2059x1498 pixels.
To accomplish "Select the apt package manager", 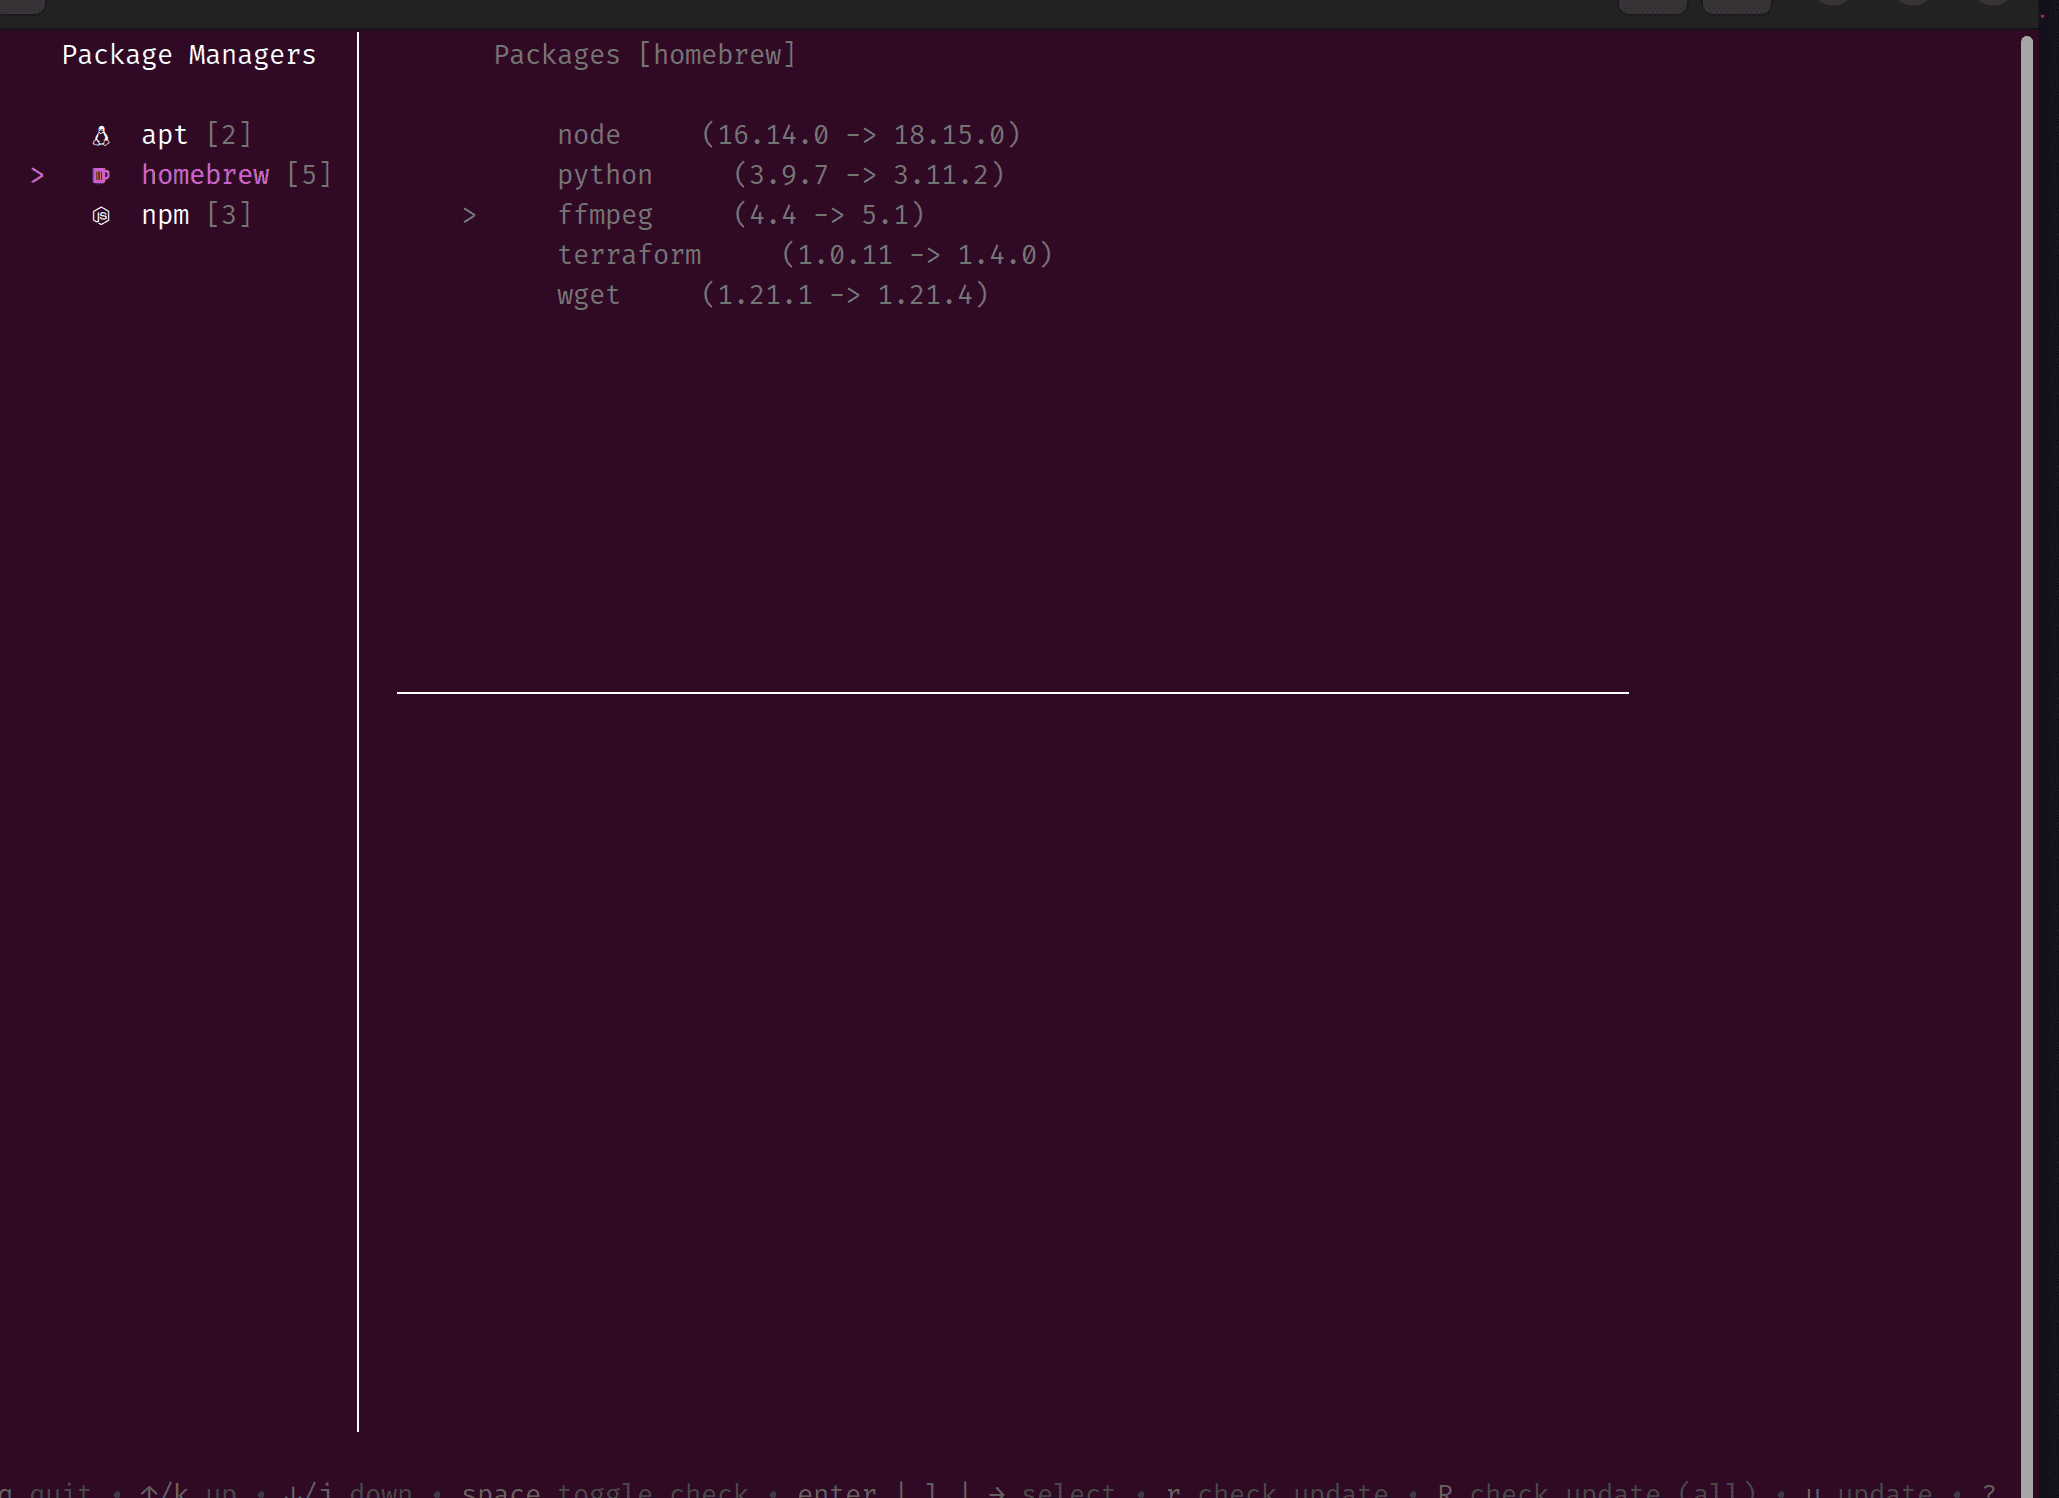I will 165,135.
